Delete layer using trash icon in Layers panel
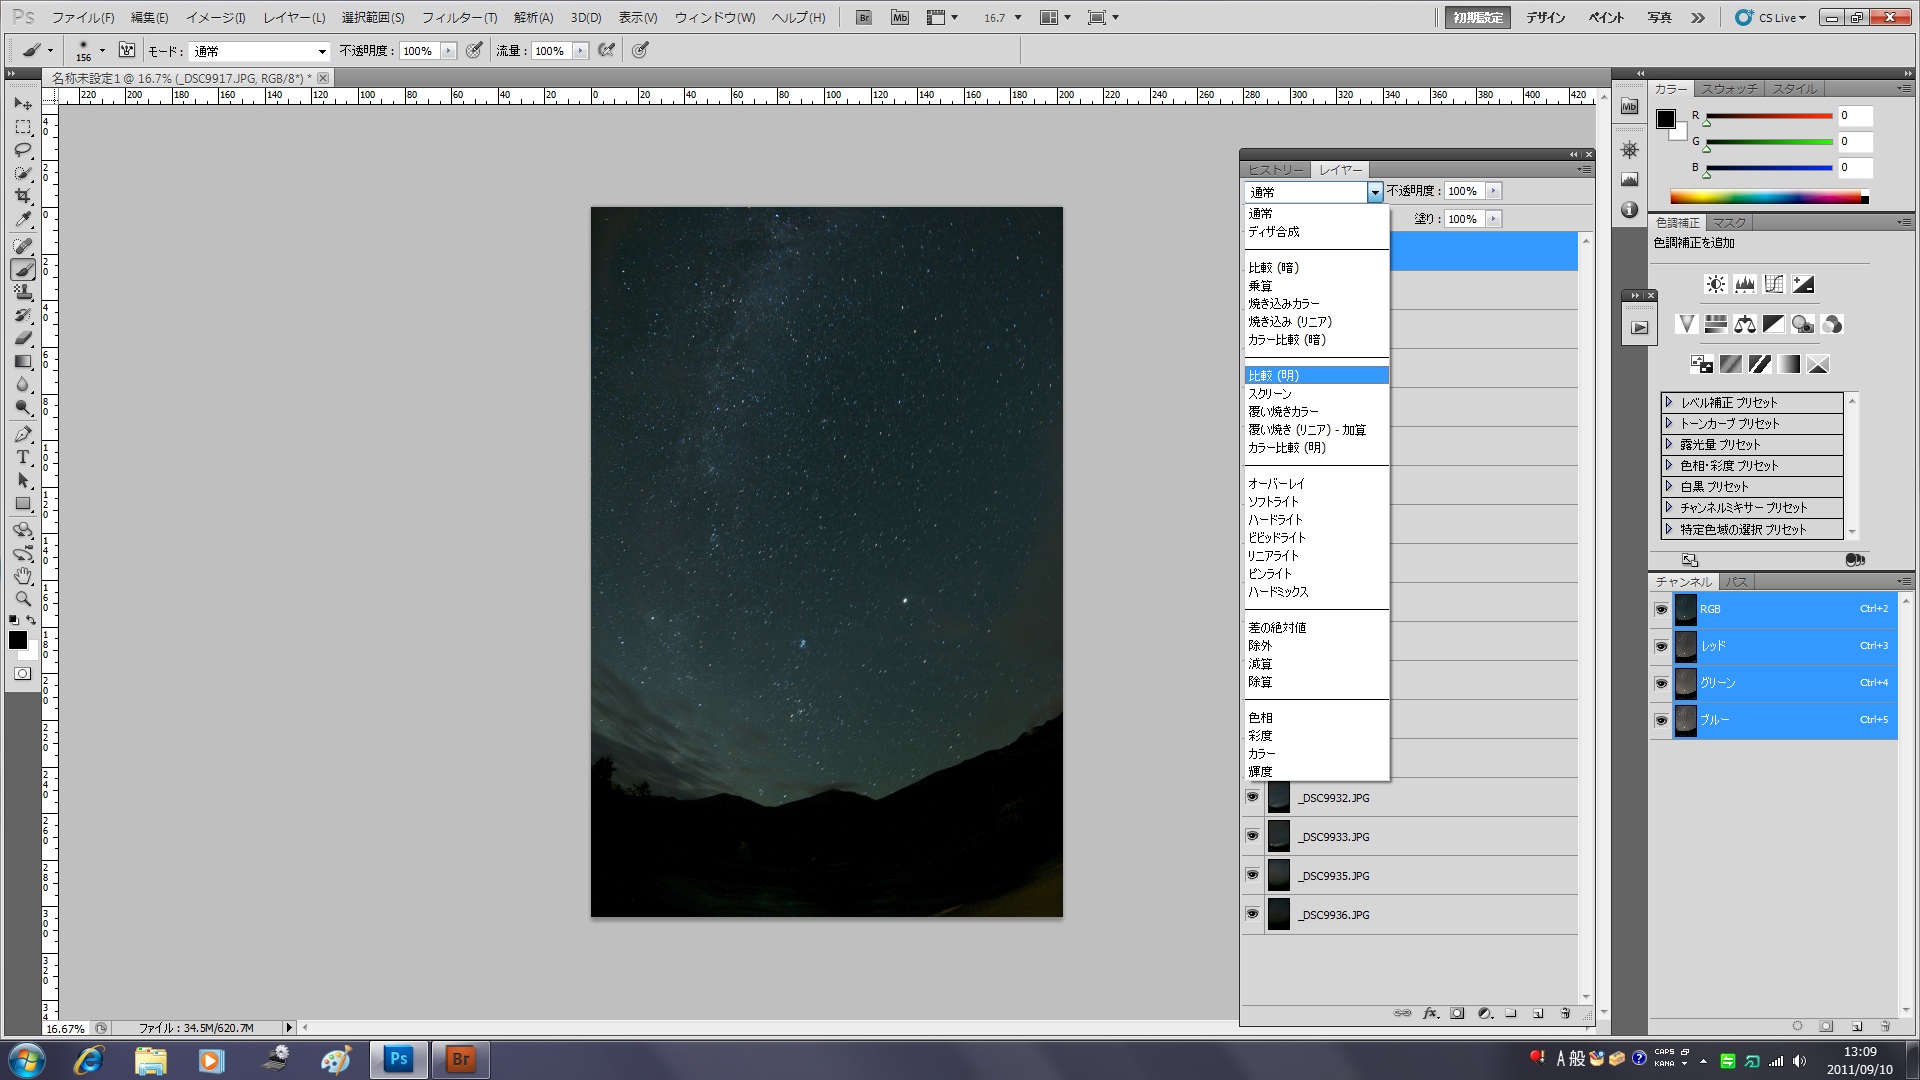This screenshot has width=1920, height=1080. [1565, 1013]
